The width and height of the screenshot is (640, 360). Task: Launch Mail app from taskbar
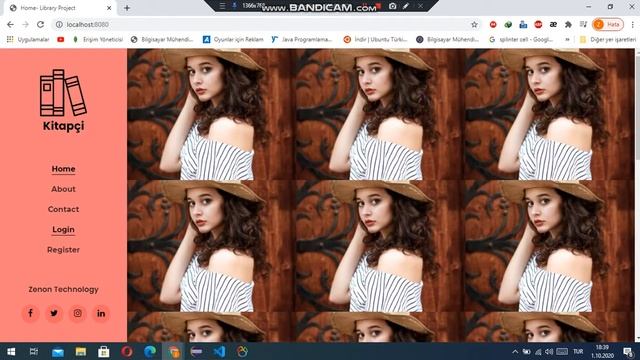58,351
